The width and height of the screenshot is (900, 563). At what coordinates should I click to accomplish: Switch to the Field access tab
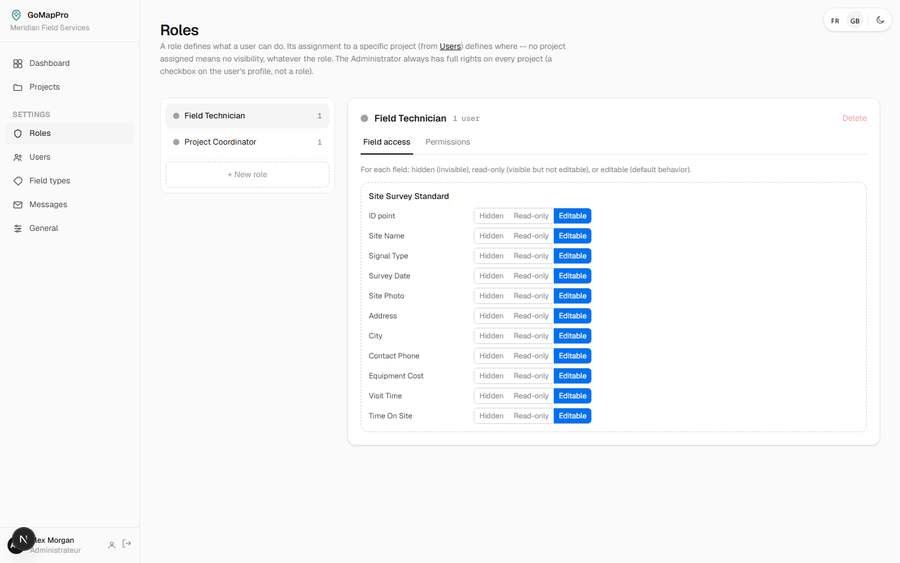[387, 142]
